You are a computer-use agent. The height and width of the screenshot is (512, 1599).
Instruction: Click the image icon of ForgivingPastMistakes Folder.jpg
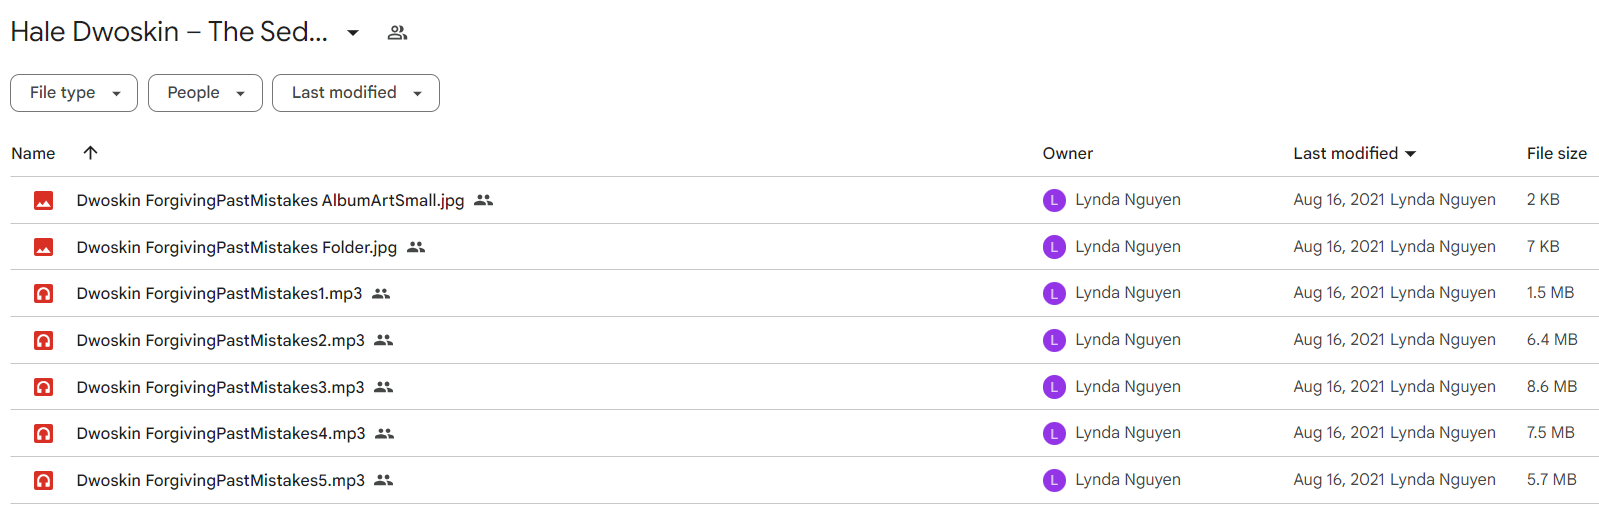point(44,247)
